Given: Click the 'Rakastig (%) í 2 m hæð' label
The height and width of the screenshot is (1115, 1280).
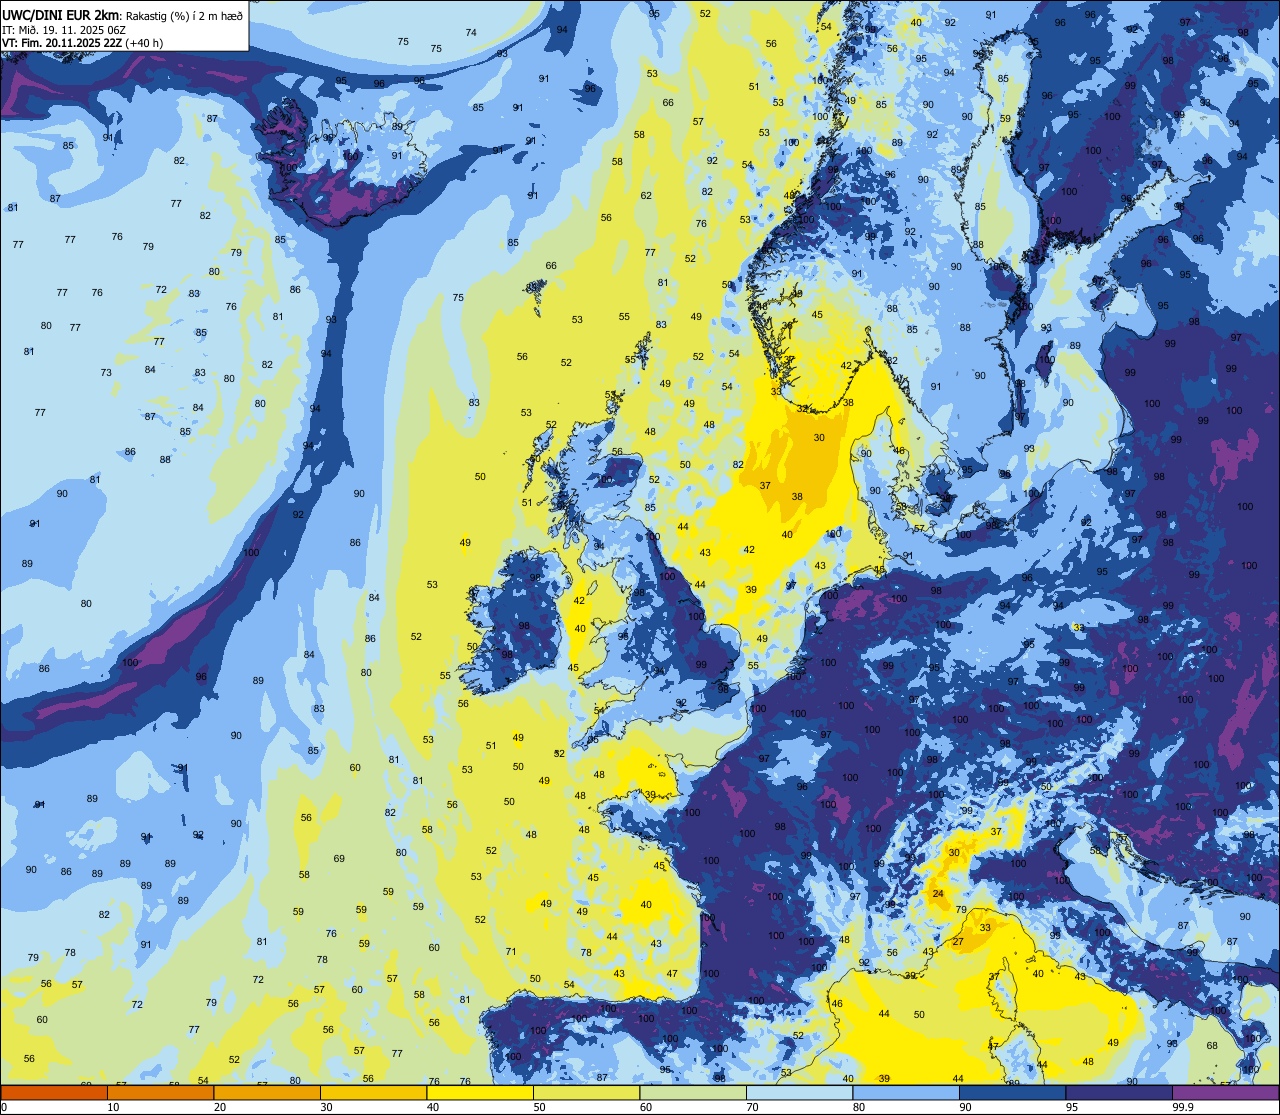Looking at the screenshot, I should pyautogui.click(x=184, y=16).
